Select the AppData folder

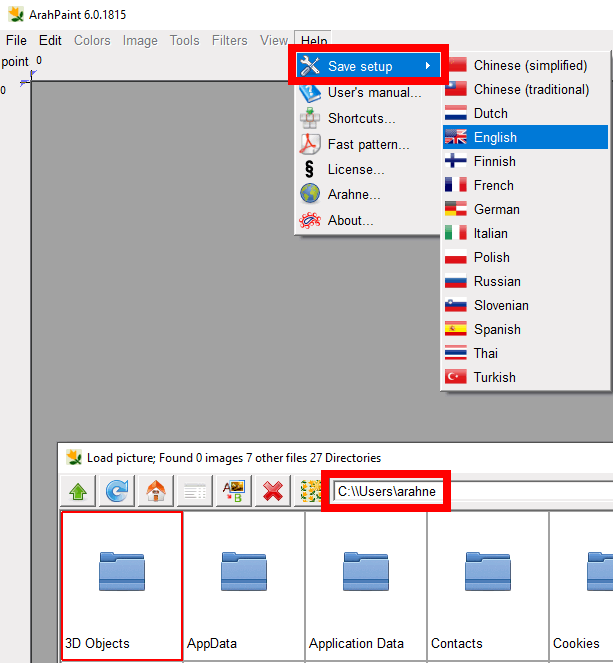point(244,586)
